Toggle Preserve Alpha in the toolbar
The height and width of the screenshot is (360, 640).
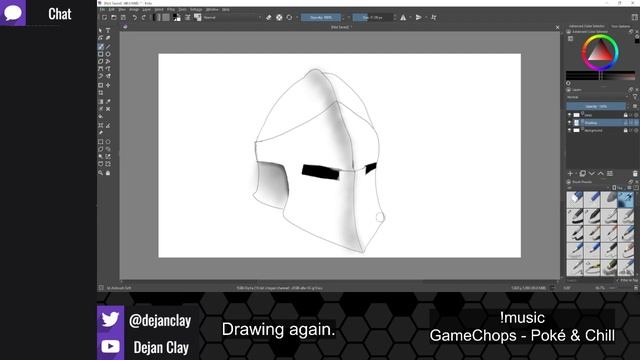coord(279,18)
